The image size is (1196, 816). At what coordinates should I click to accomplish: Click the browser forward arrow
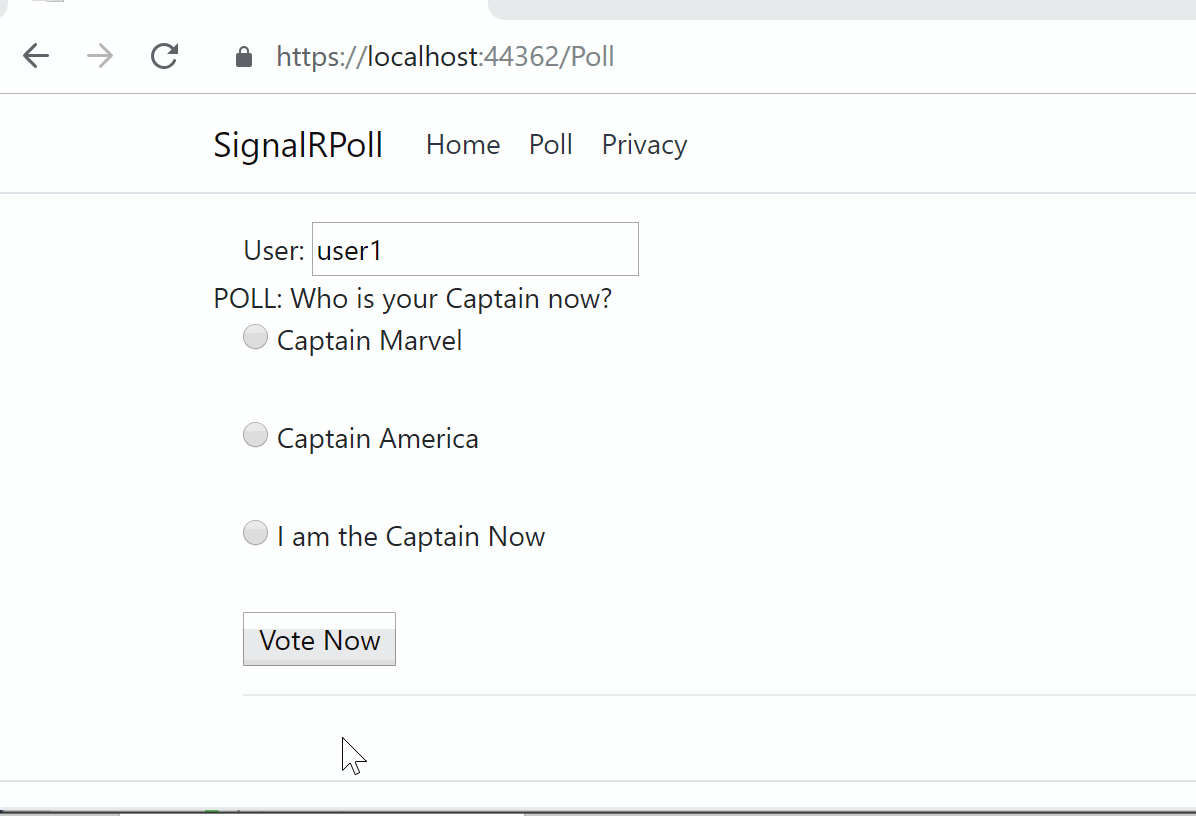pos(100,56)
